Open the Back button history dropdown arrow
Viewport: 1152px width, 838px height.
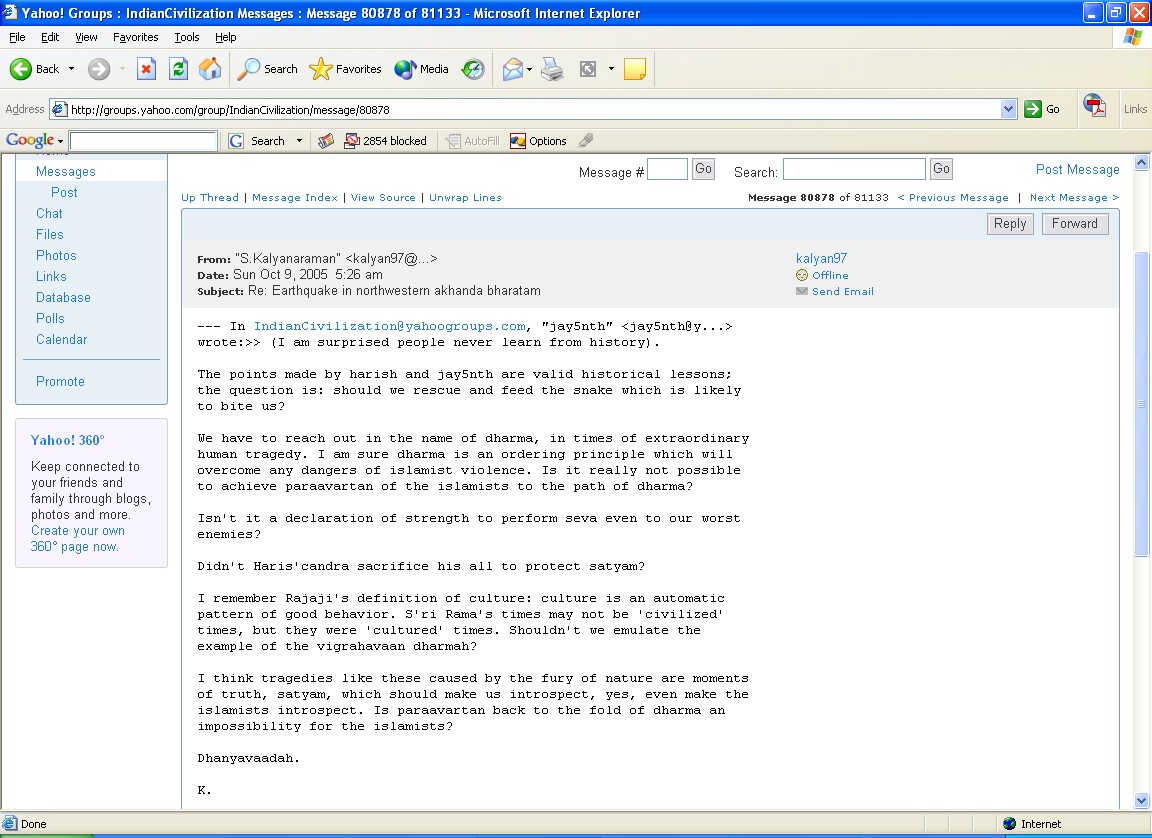point(71,69)
